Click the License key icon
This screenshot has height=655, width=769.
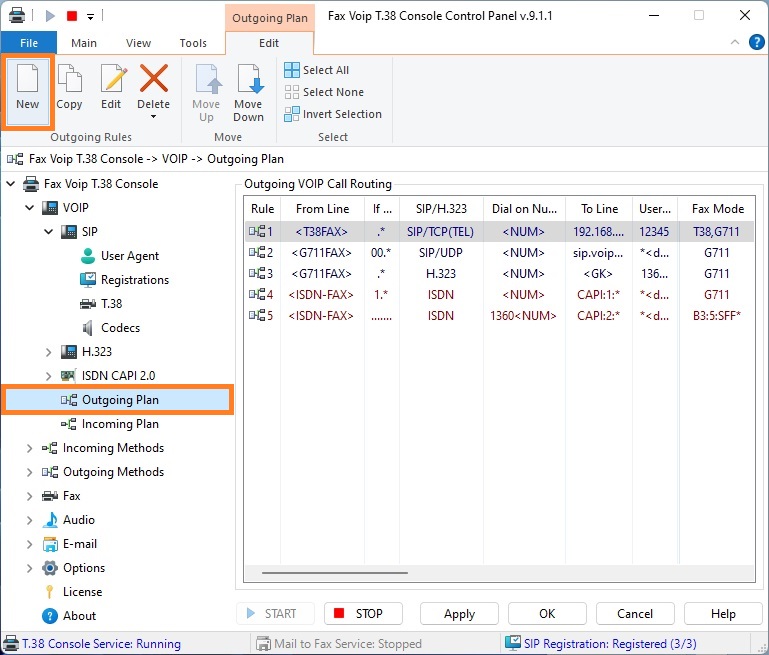click(50, 592)
